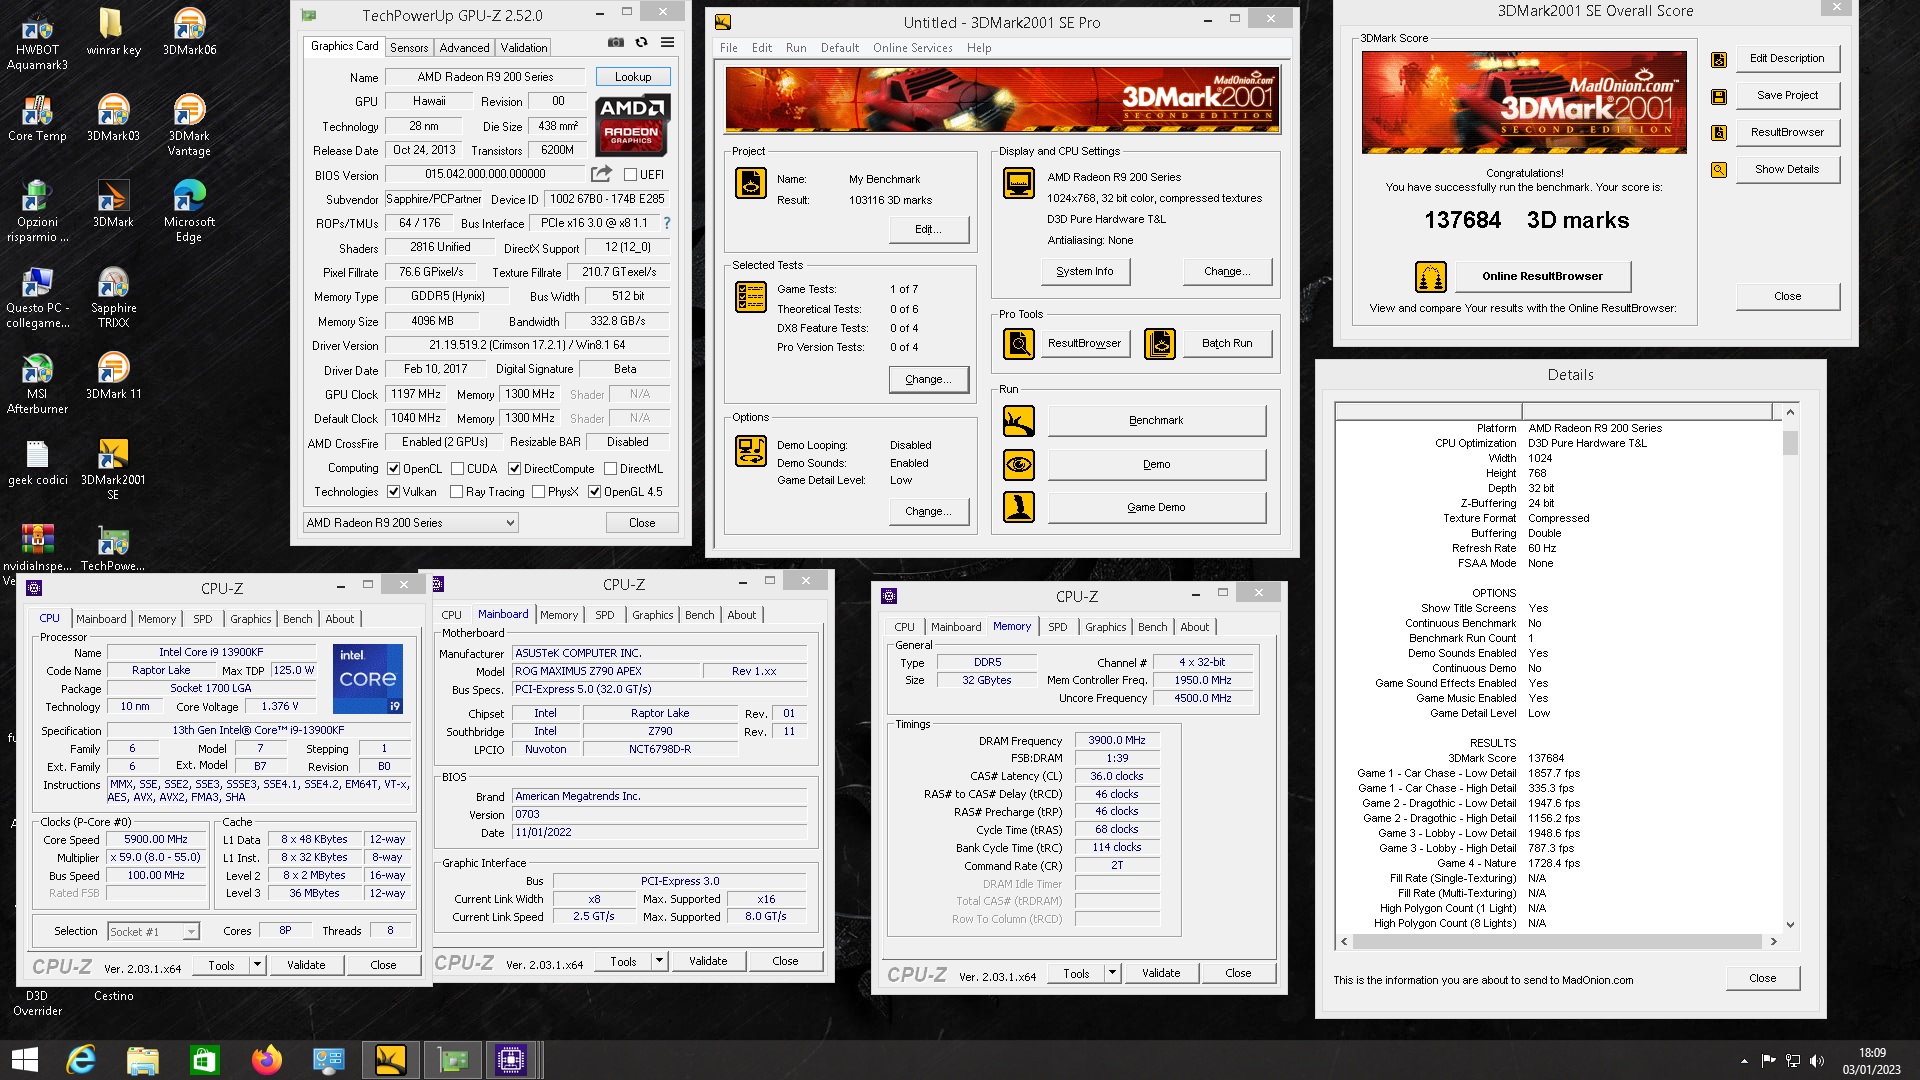Open Windows Start menu
Image resolution: width=1920 pixels, height=1080 pixels.
[x=24, y=1060]
